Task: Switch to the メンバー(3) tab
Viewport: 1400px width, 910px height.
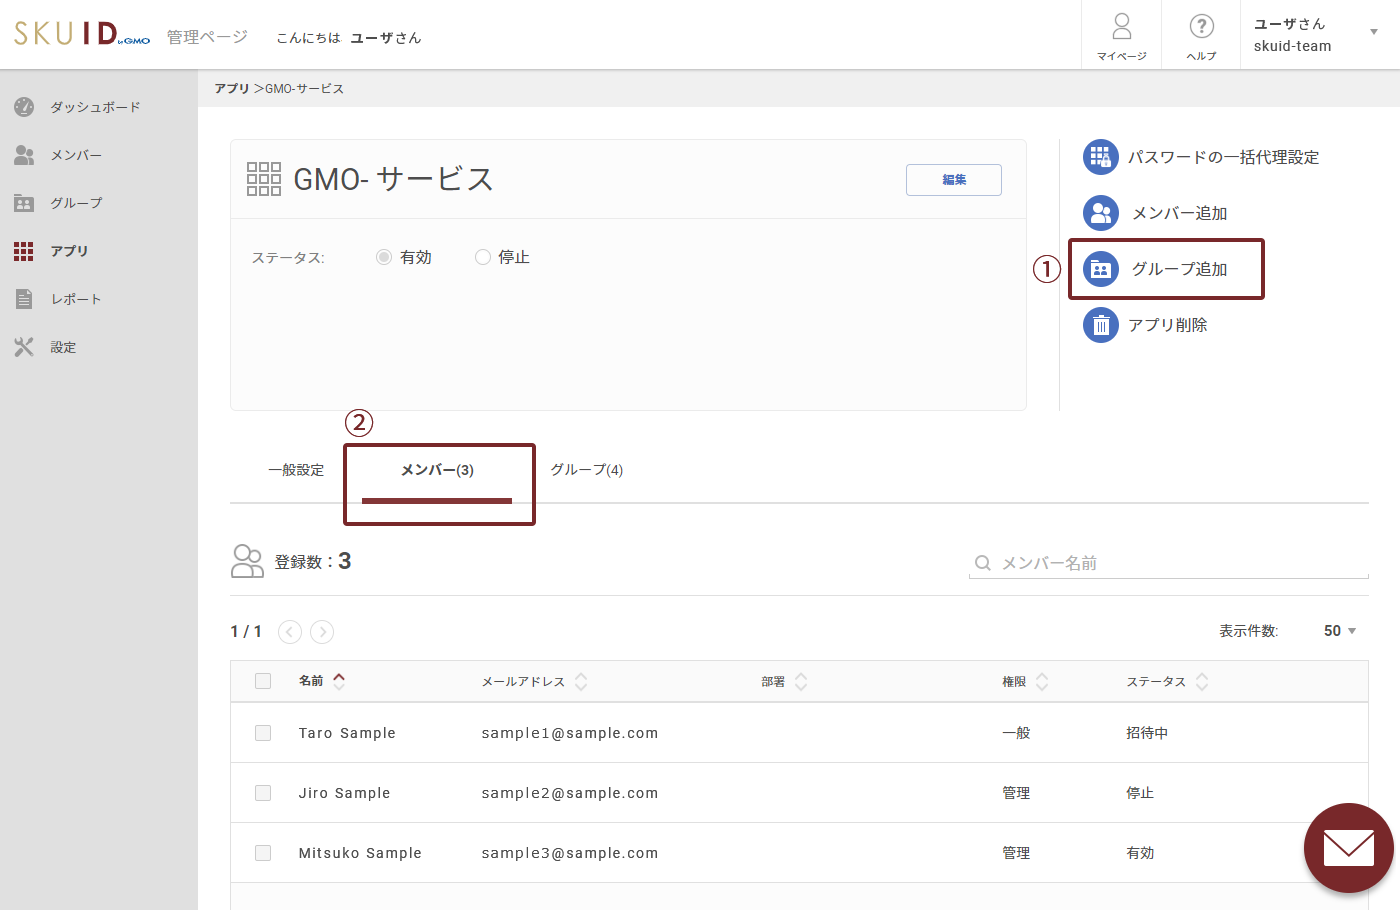Action: click(x=437, y=470)
